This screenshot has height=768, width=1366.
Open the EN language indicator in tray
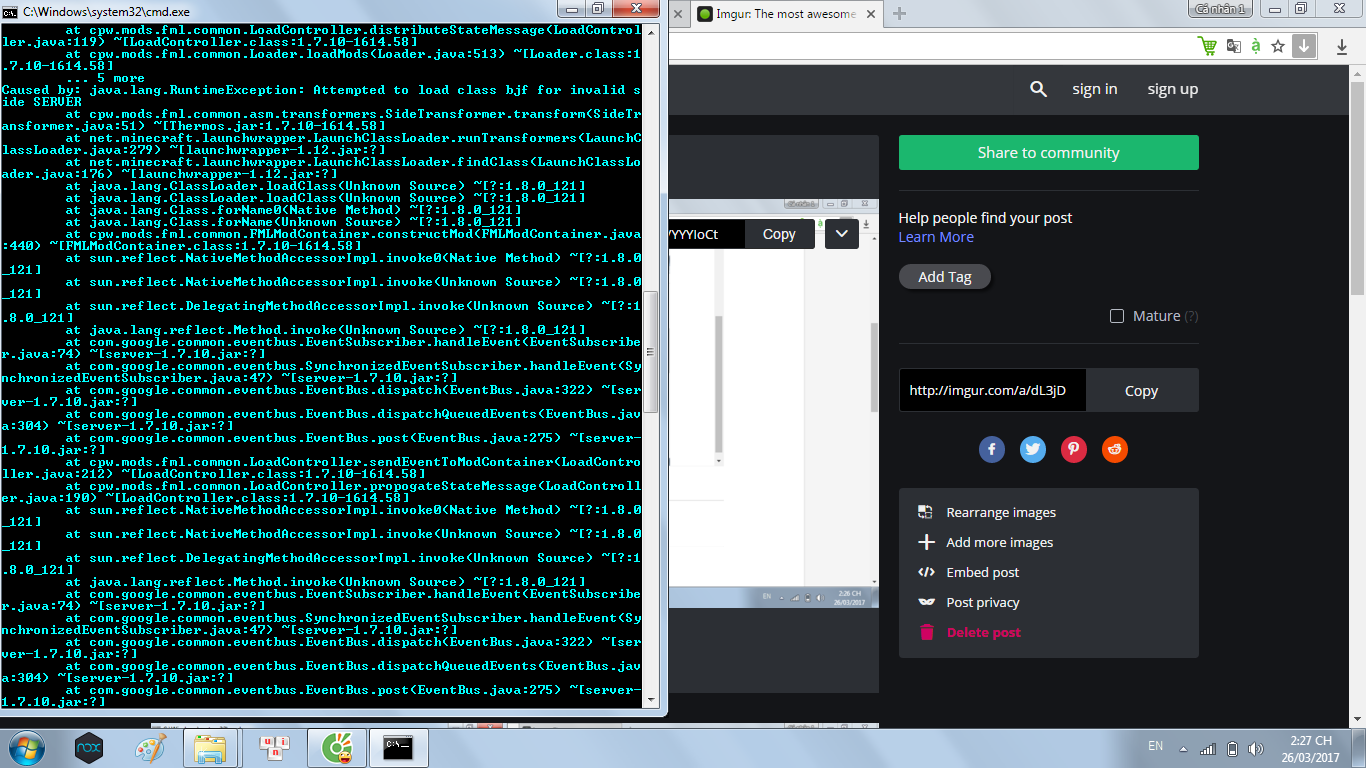click(x=1155, y=746)
